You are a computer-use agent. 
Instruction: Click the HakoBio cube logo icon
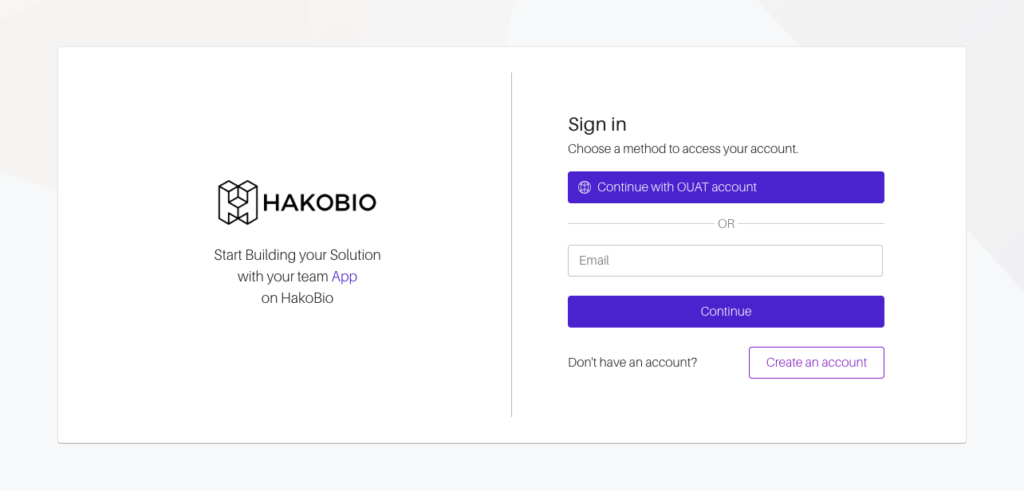click(238, 202)
